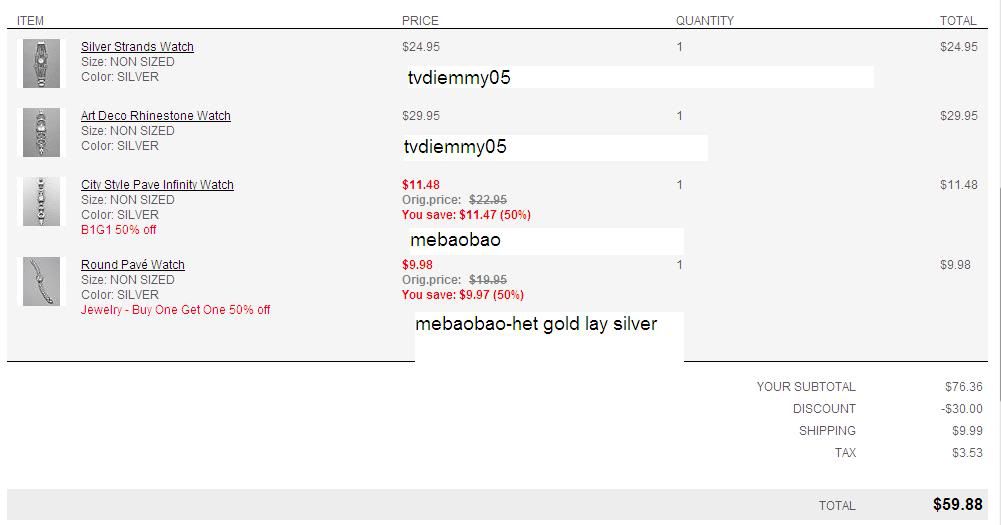Click the Round Pavé Watch thumbnail
Image resolution: width=1001 pixels, height=525 pixels.
[x=41, y=281]
